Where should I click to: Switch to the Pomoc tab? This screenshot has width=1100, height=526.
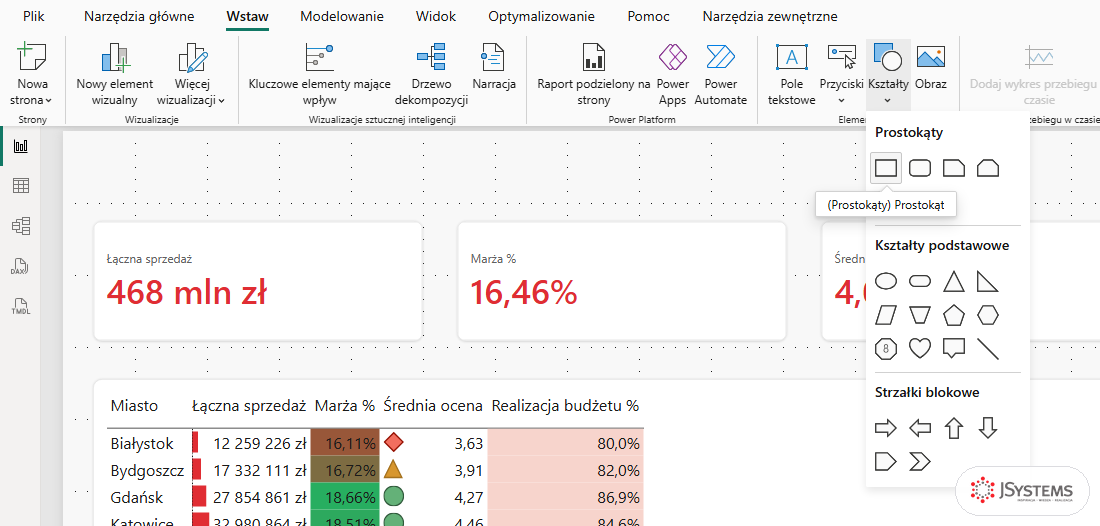(x=648, y=16)
